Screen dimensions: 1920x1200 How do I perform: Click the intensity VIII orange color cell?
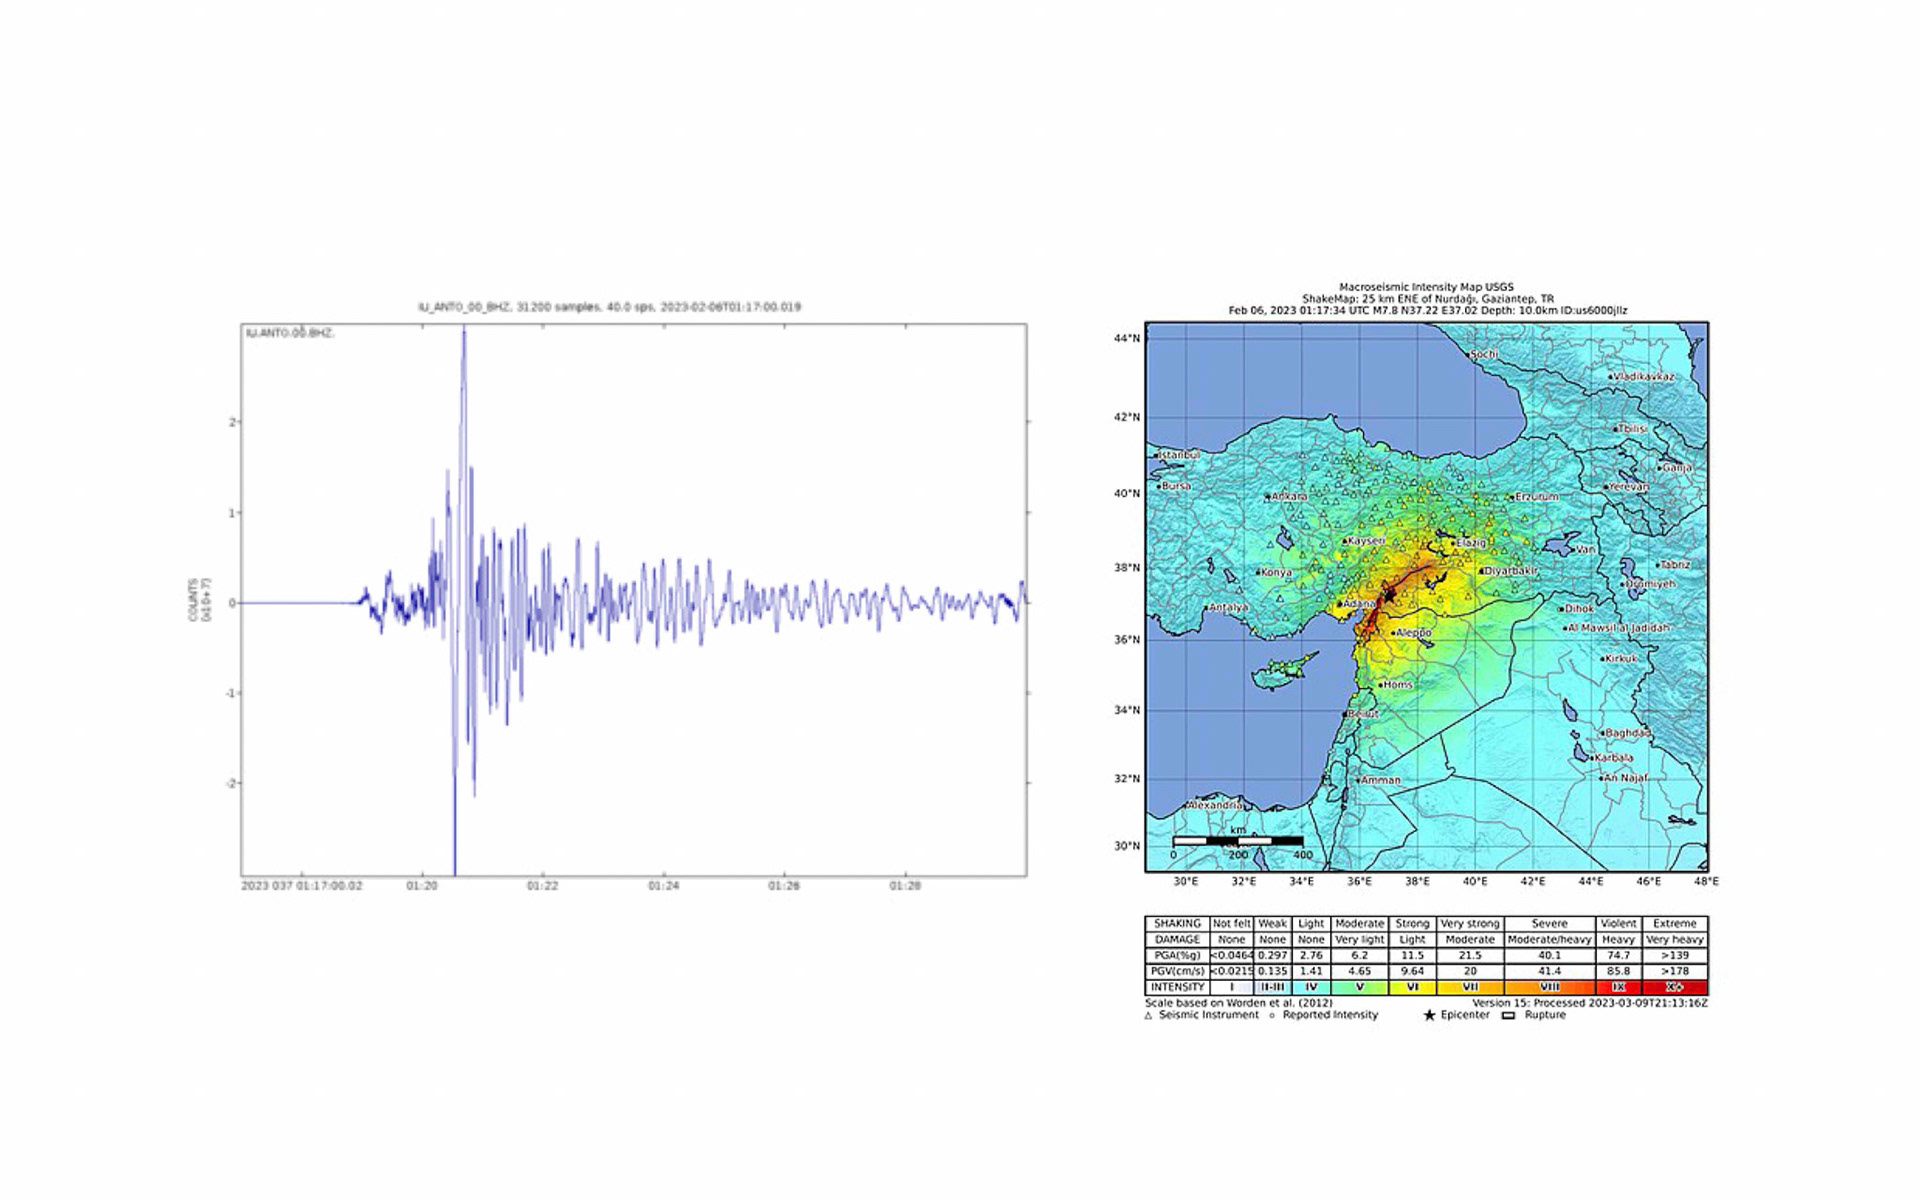1549,987
